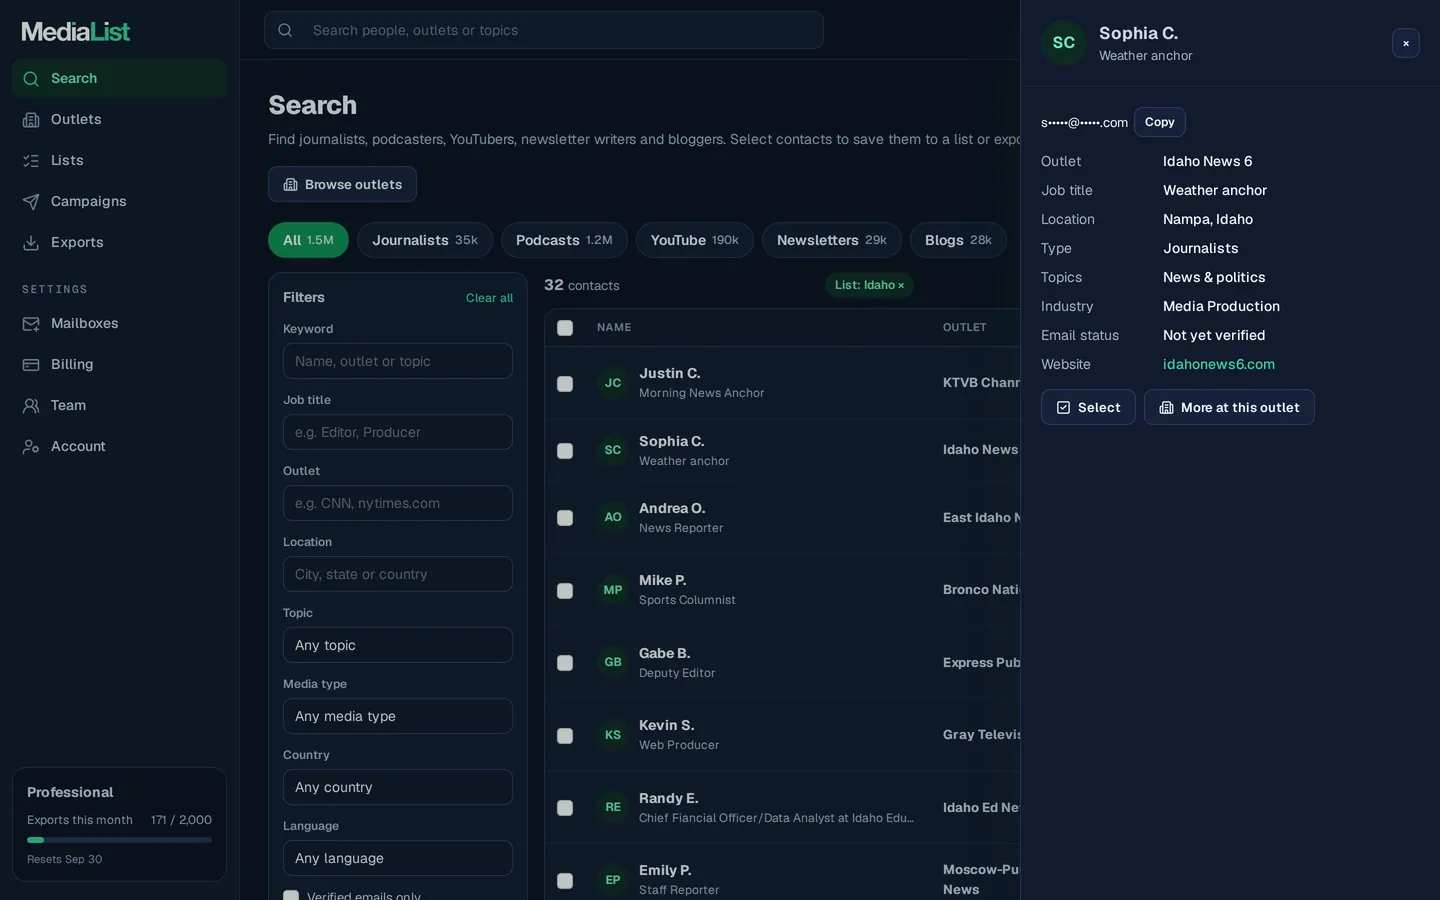Select the Journalists 35k tab

[x=425, y=240]
